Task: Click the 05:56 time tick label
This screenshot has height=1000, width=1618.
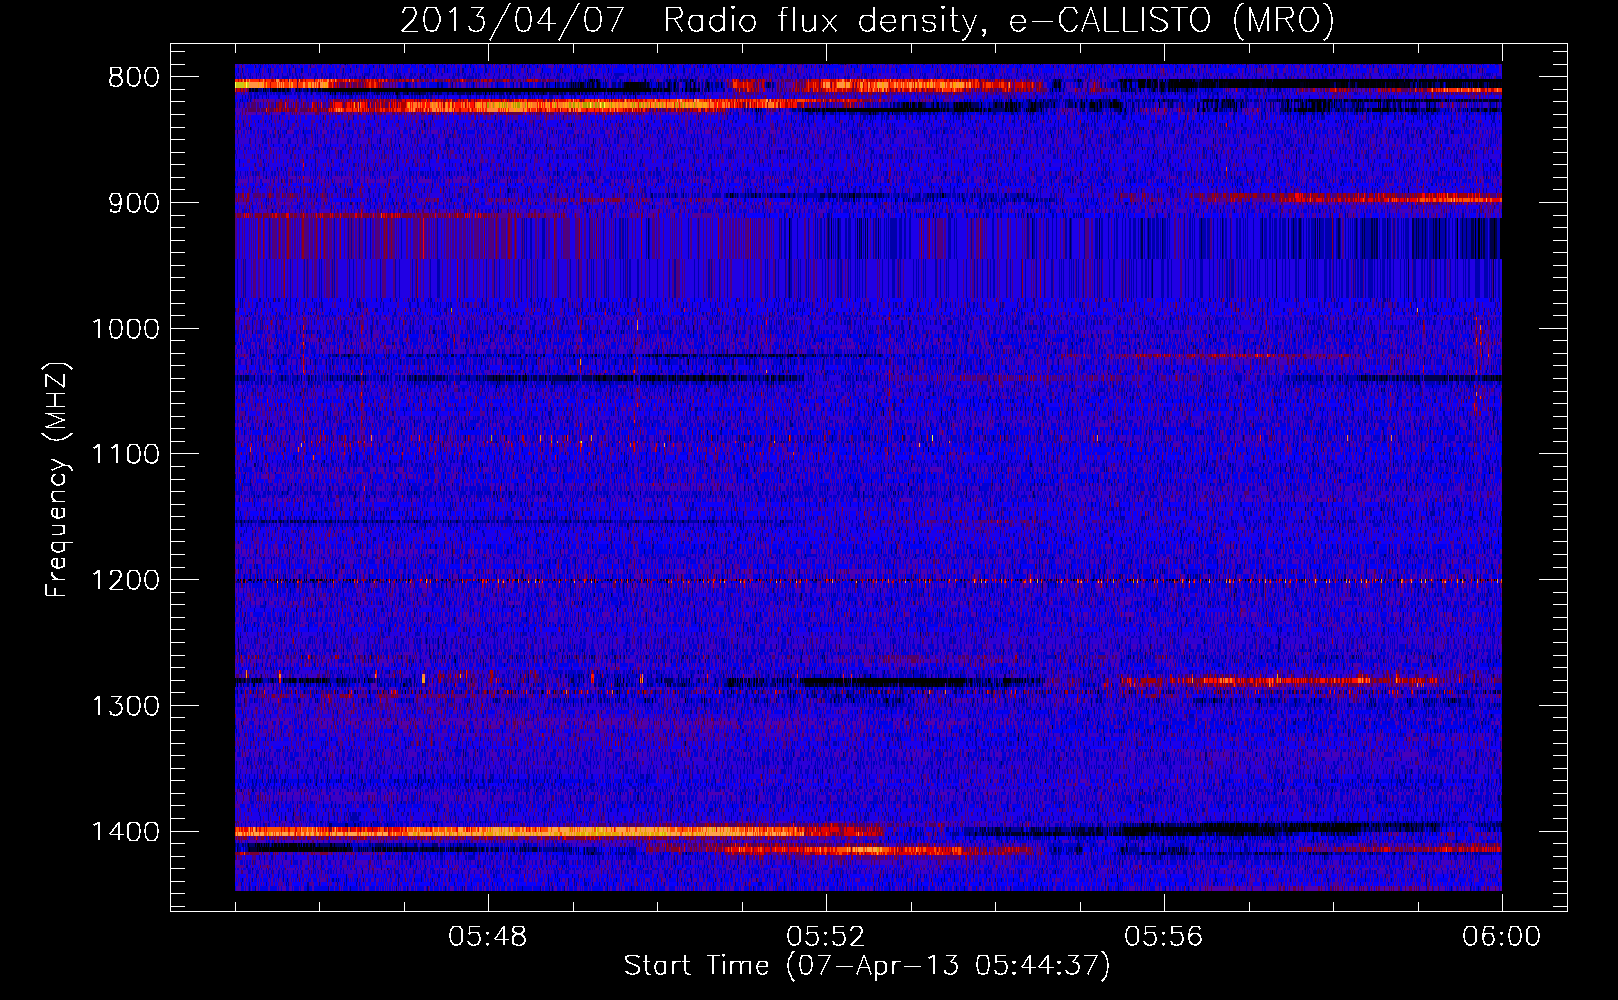Action: click(1164, 937)
